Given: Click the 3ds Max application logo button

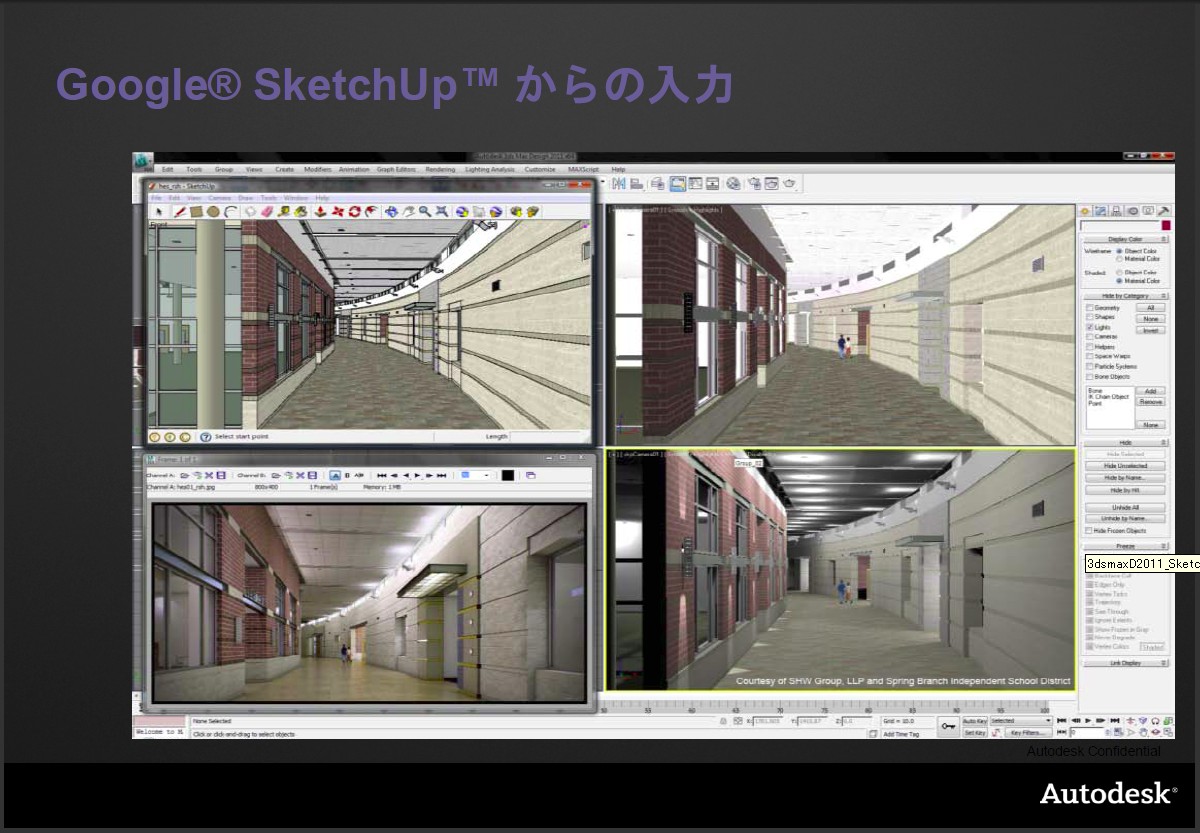Looking at the screenshot, I should coord(143,162).
